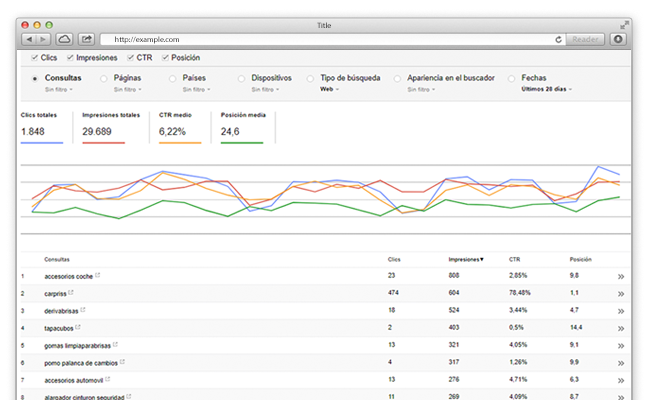Expand details arrows for carpriss row
650x400 pixels.
(x=621, y=294)
